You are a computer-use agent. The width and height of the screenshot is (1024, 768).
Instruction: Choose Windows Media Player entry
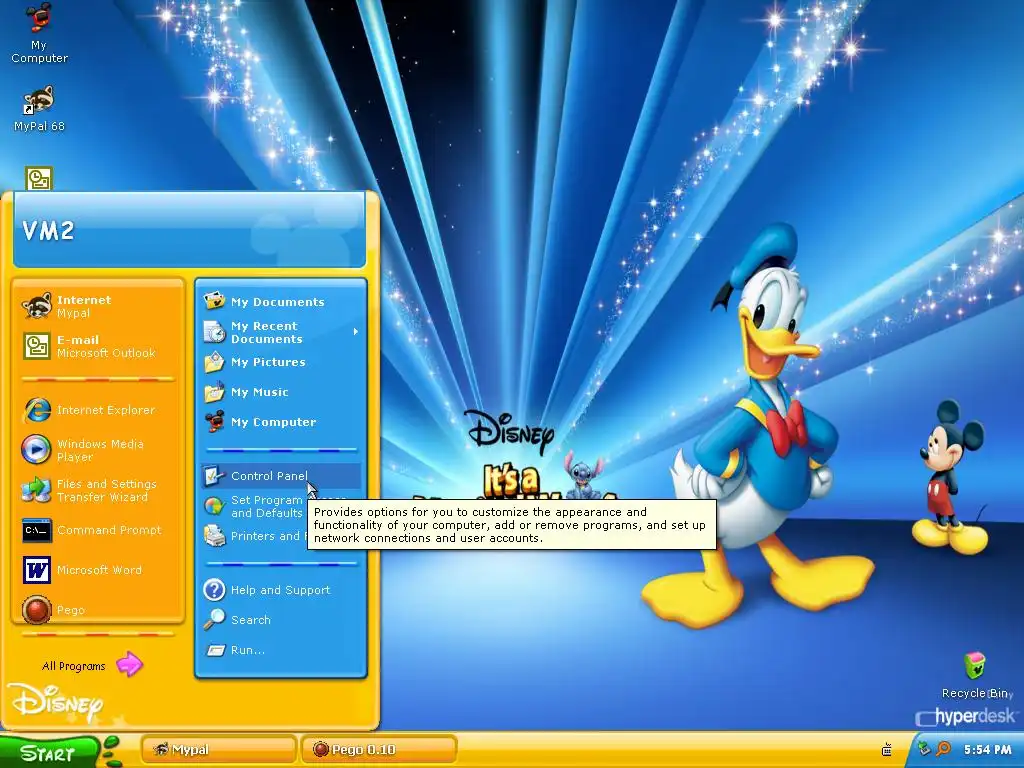coord(98,450)
